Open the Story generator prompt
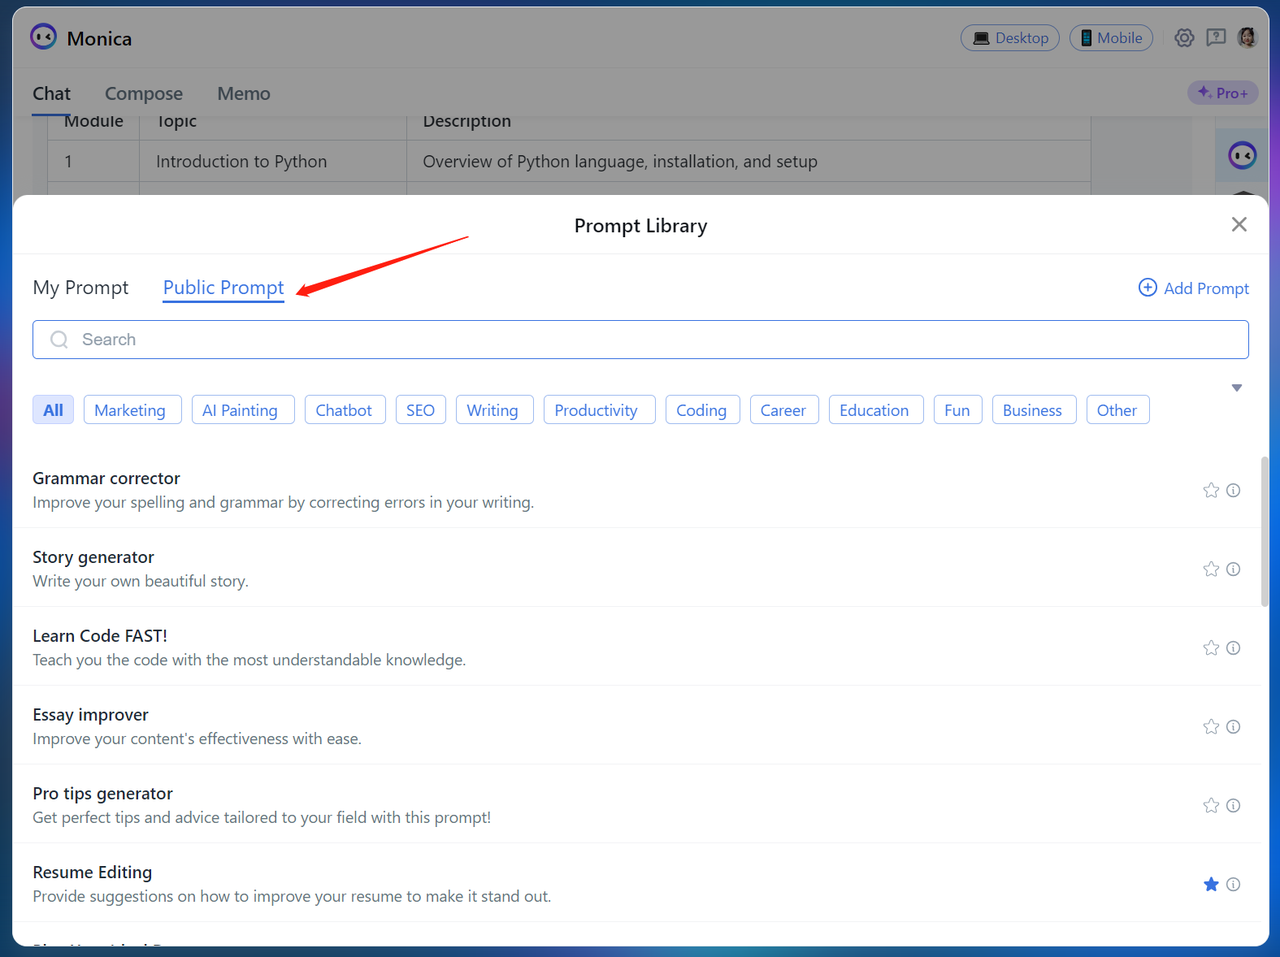 (x=635, y=568)
